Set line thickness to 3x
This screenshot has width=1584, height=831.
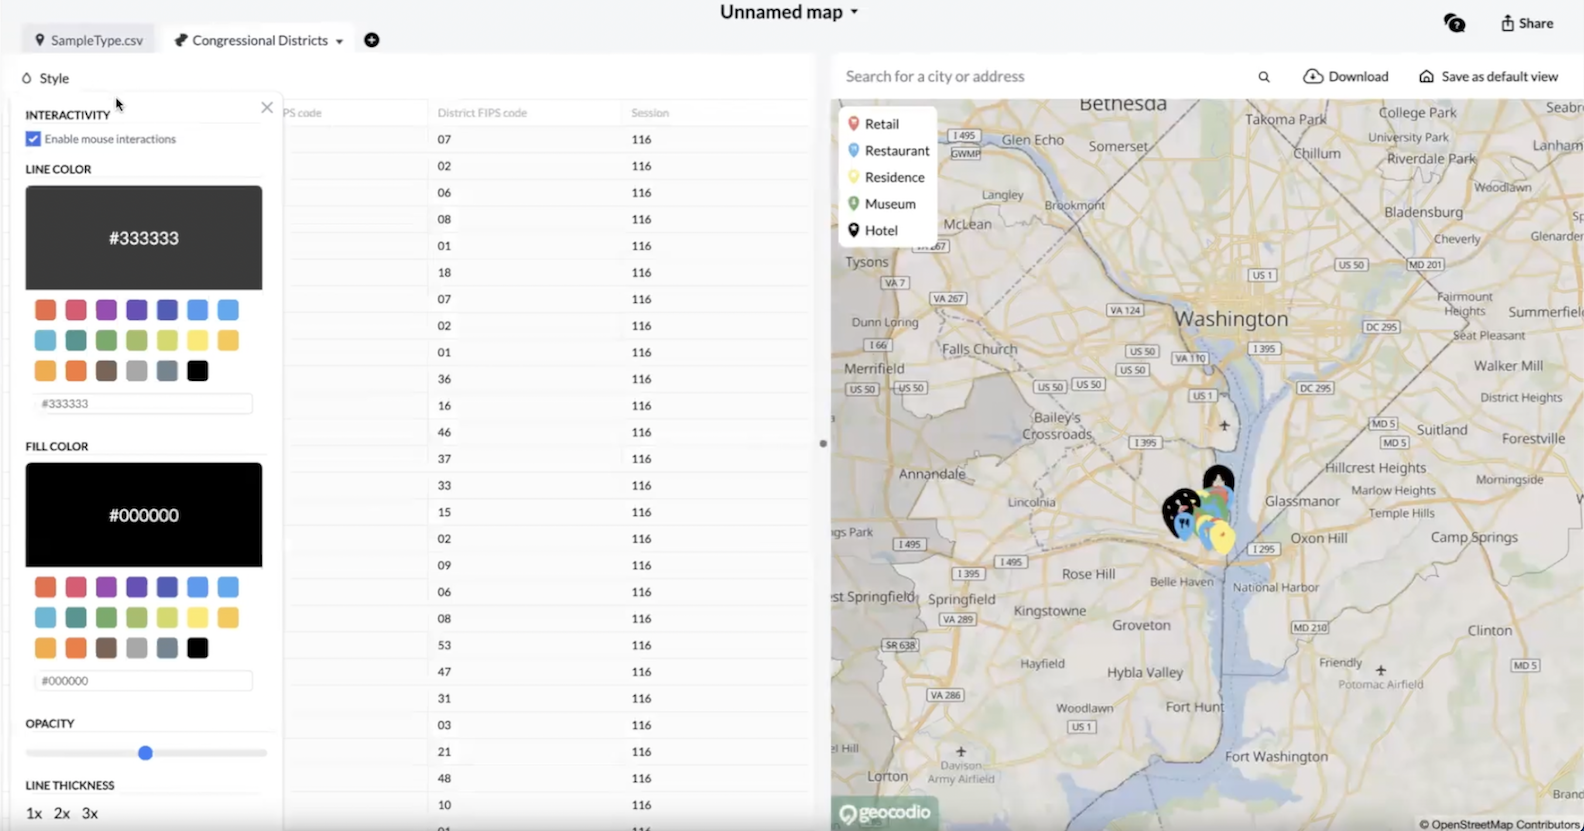coord(90,813)
